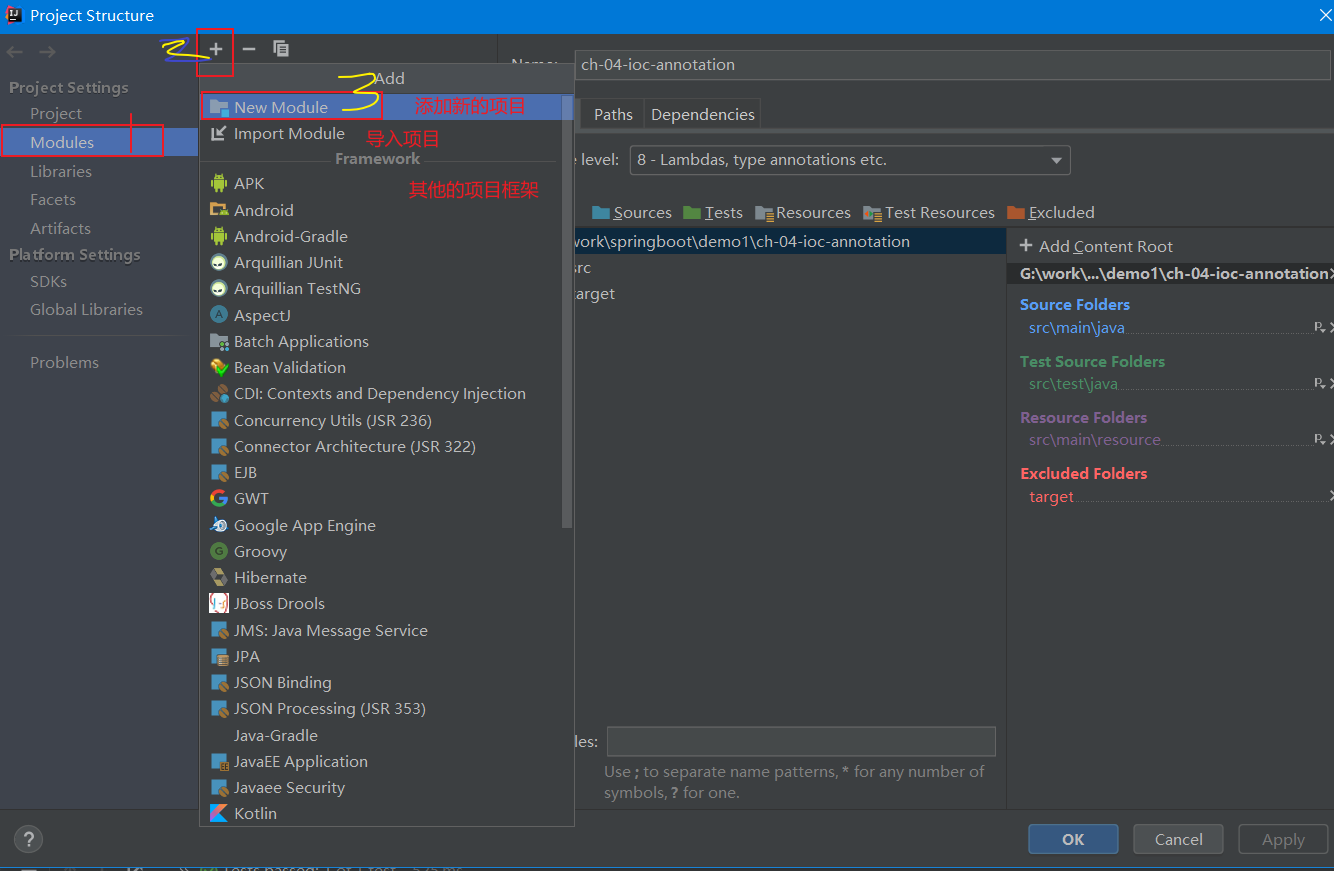
Task: Click the GWT Google icon
Action: [219, 498]
